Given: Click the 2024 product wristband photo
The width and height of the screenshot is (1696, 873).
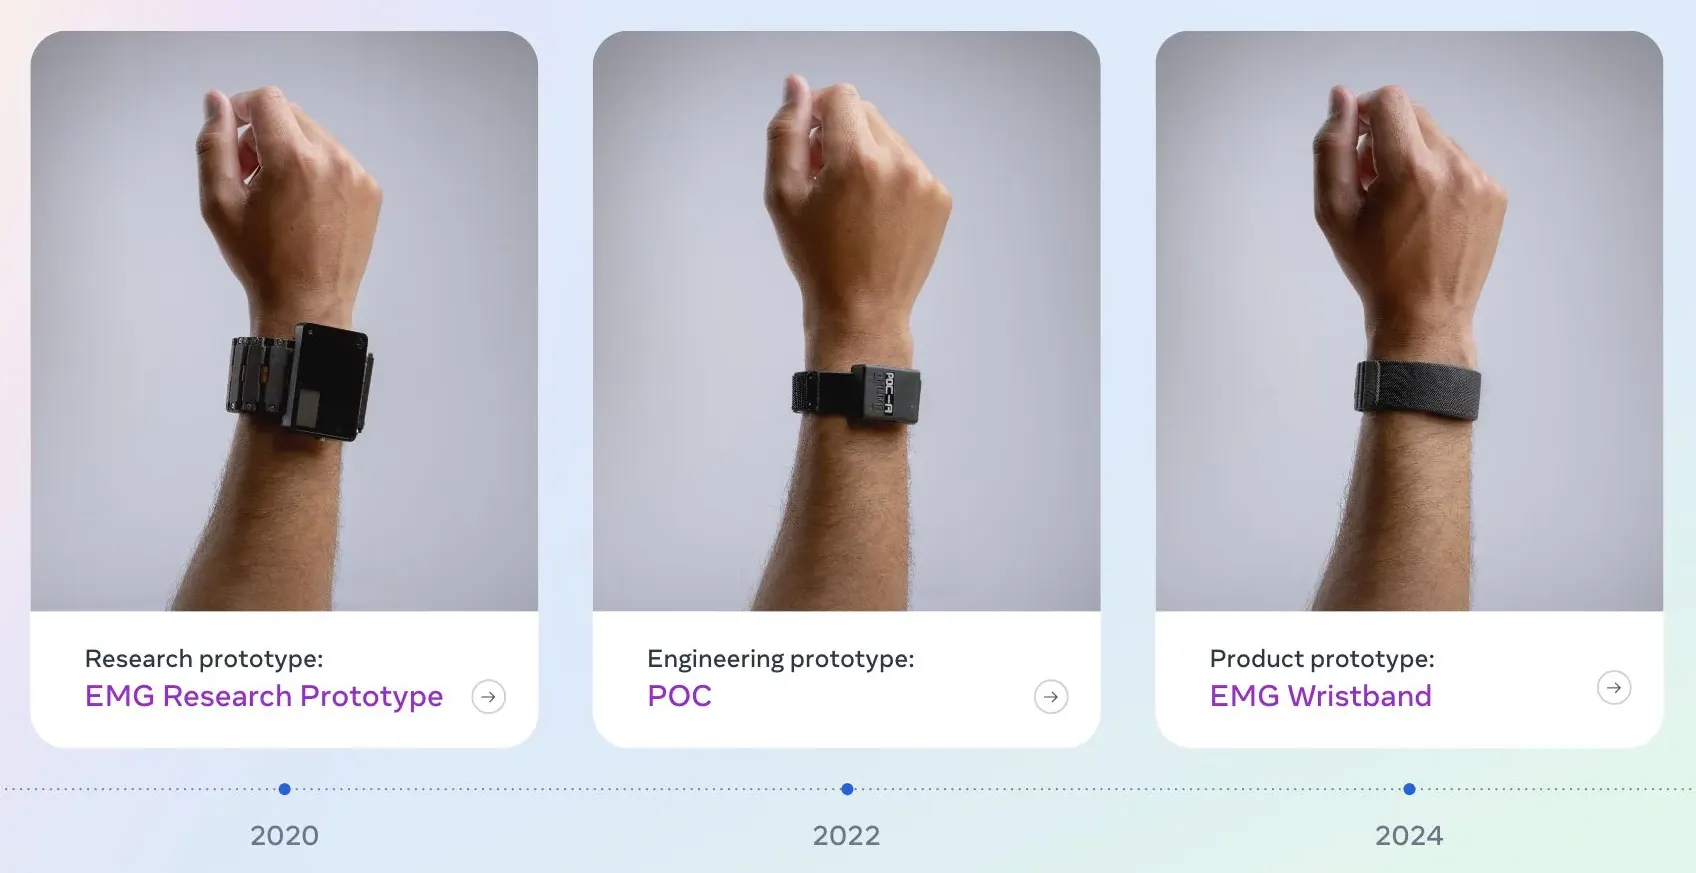Looking at the screenshot, I should (1409, 321).
